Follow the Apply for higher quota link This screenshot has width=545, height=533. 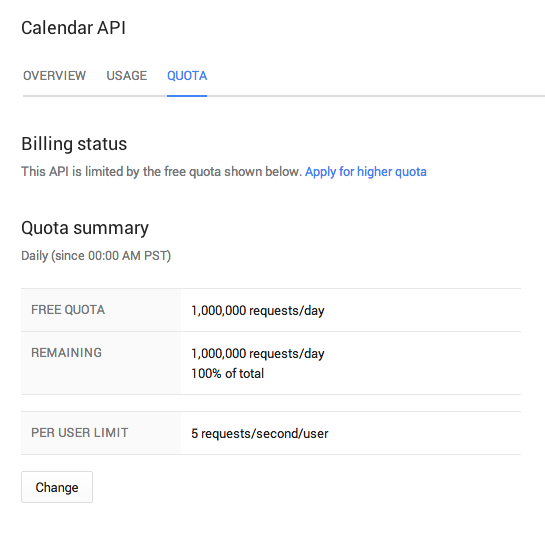(366, 171)
